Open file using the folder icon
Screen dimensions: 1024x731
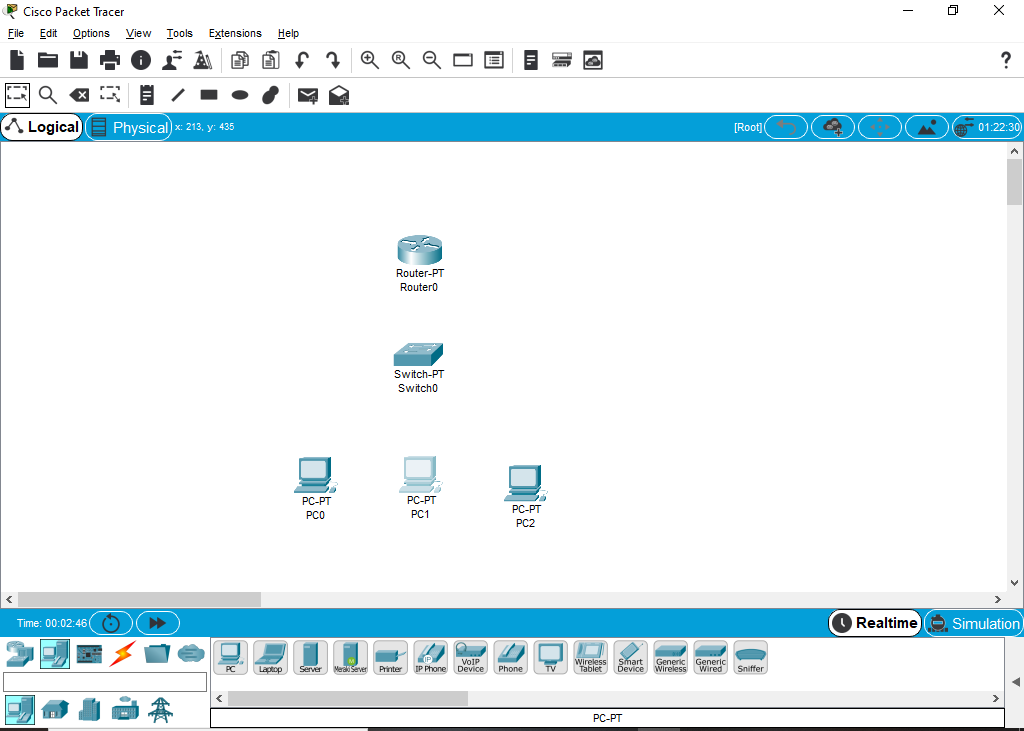pos(48,60)
